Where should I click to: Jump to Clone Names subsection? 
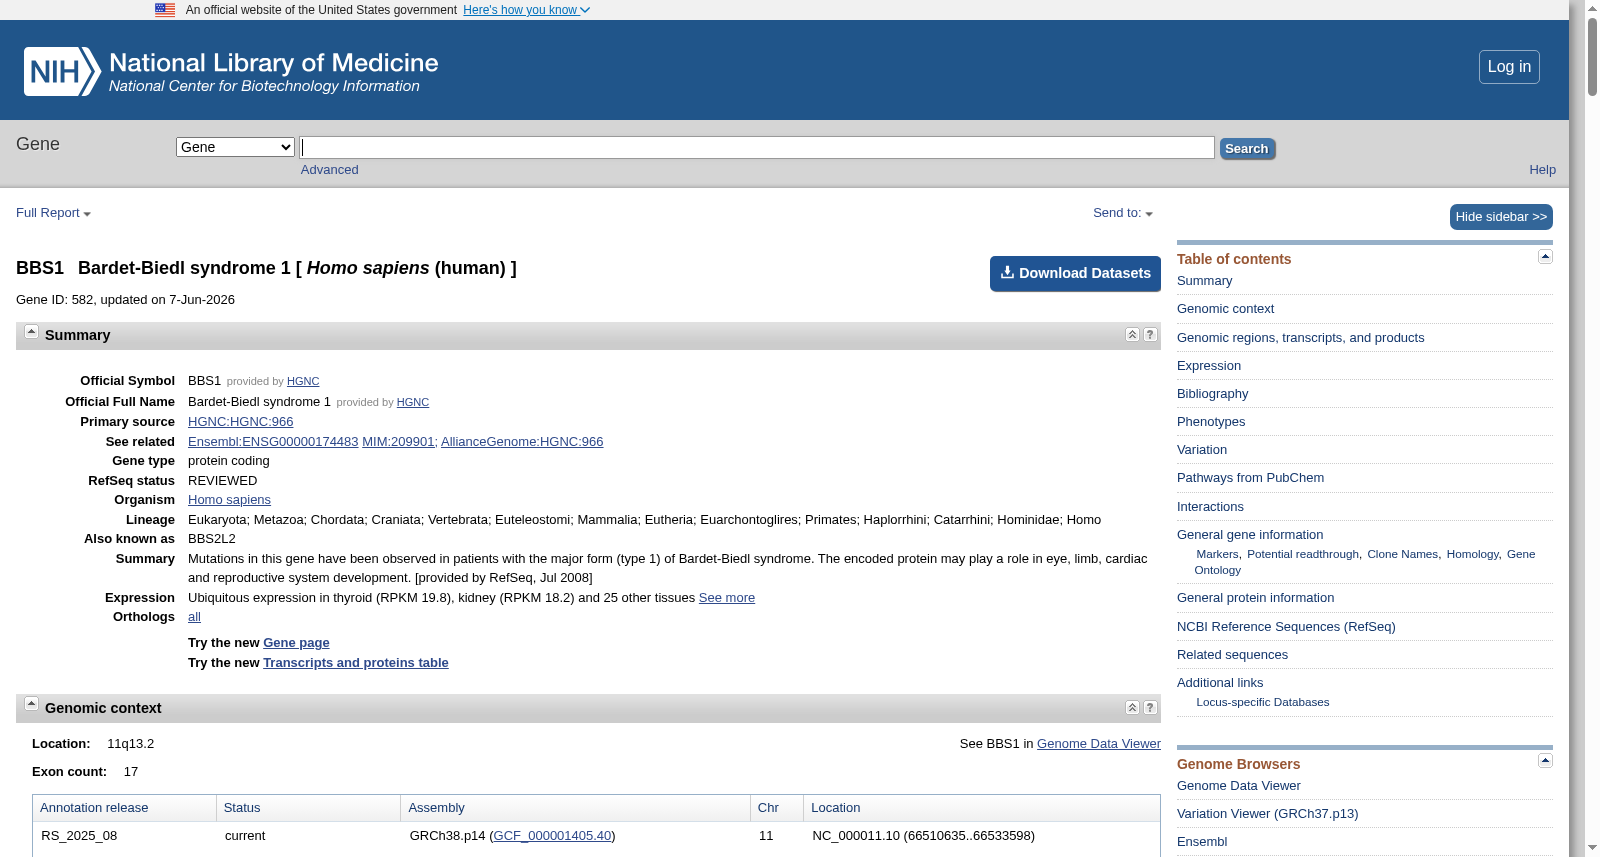point(1402,554)
